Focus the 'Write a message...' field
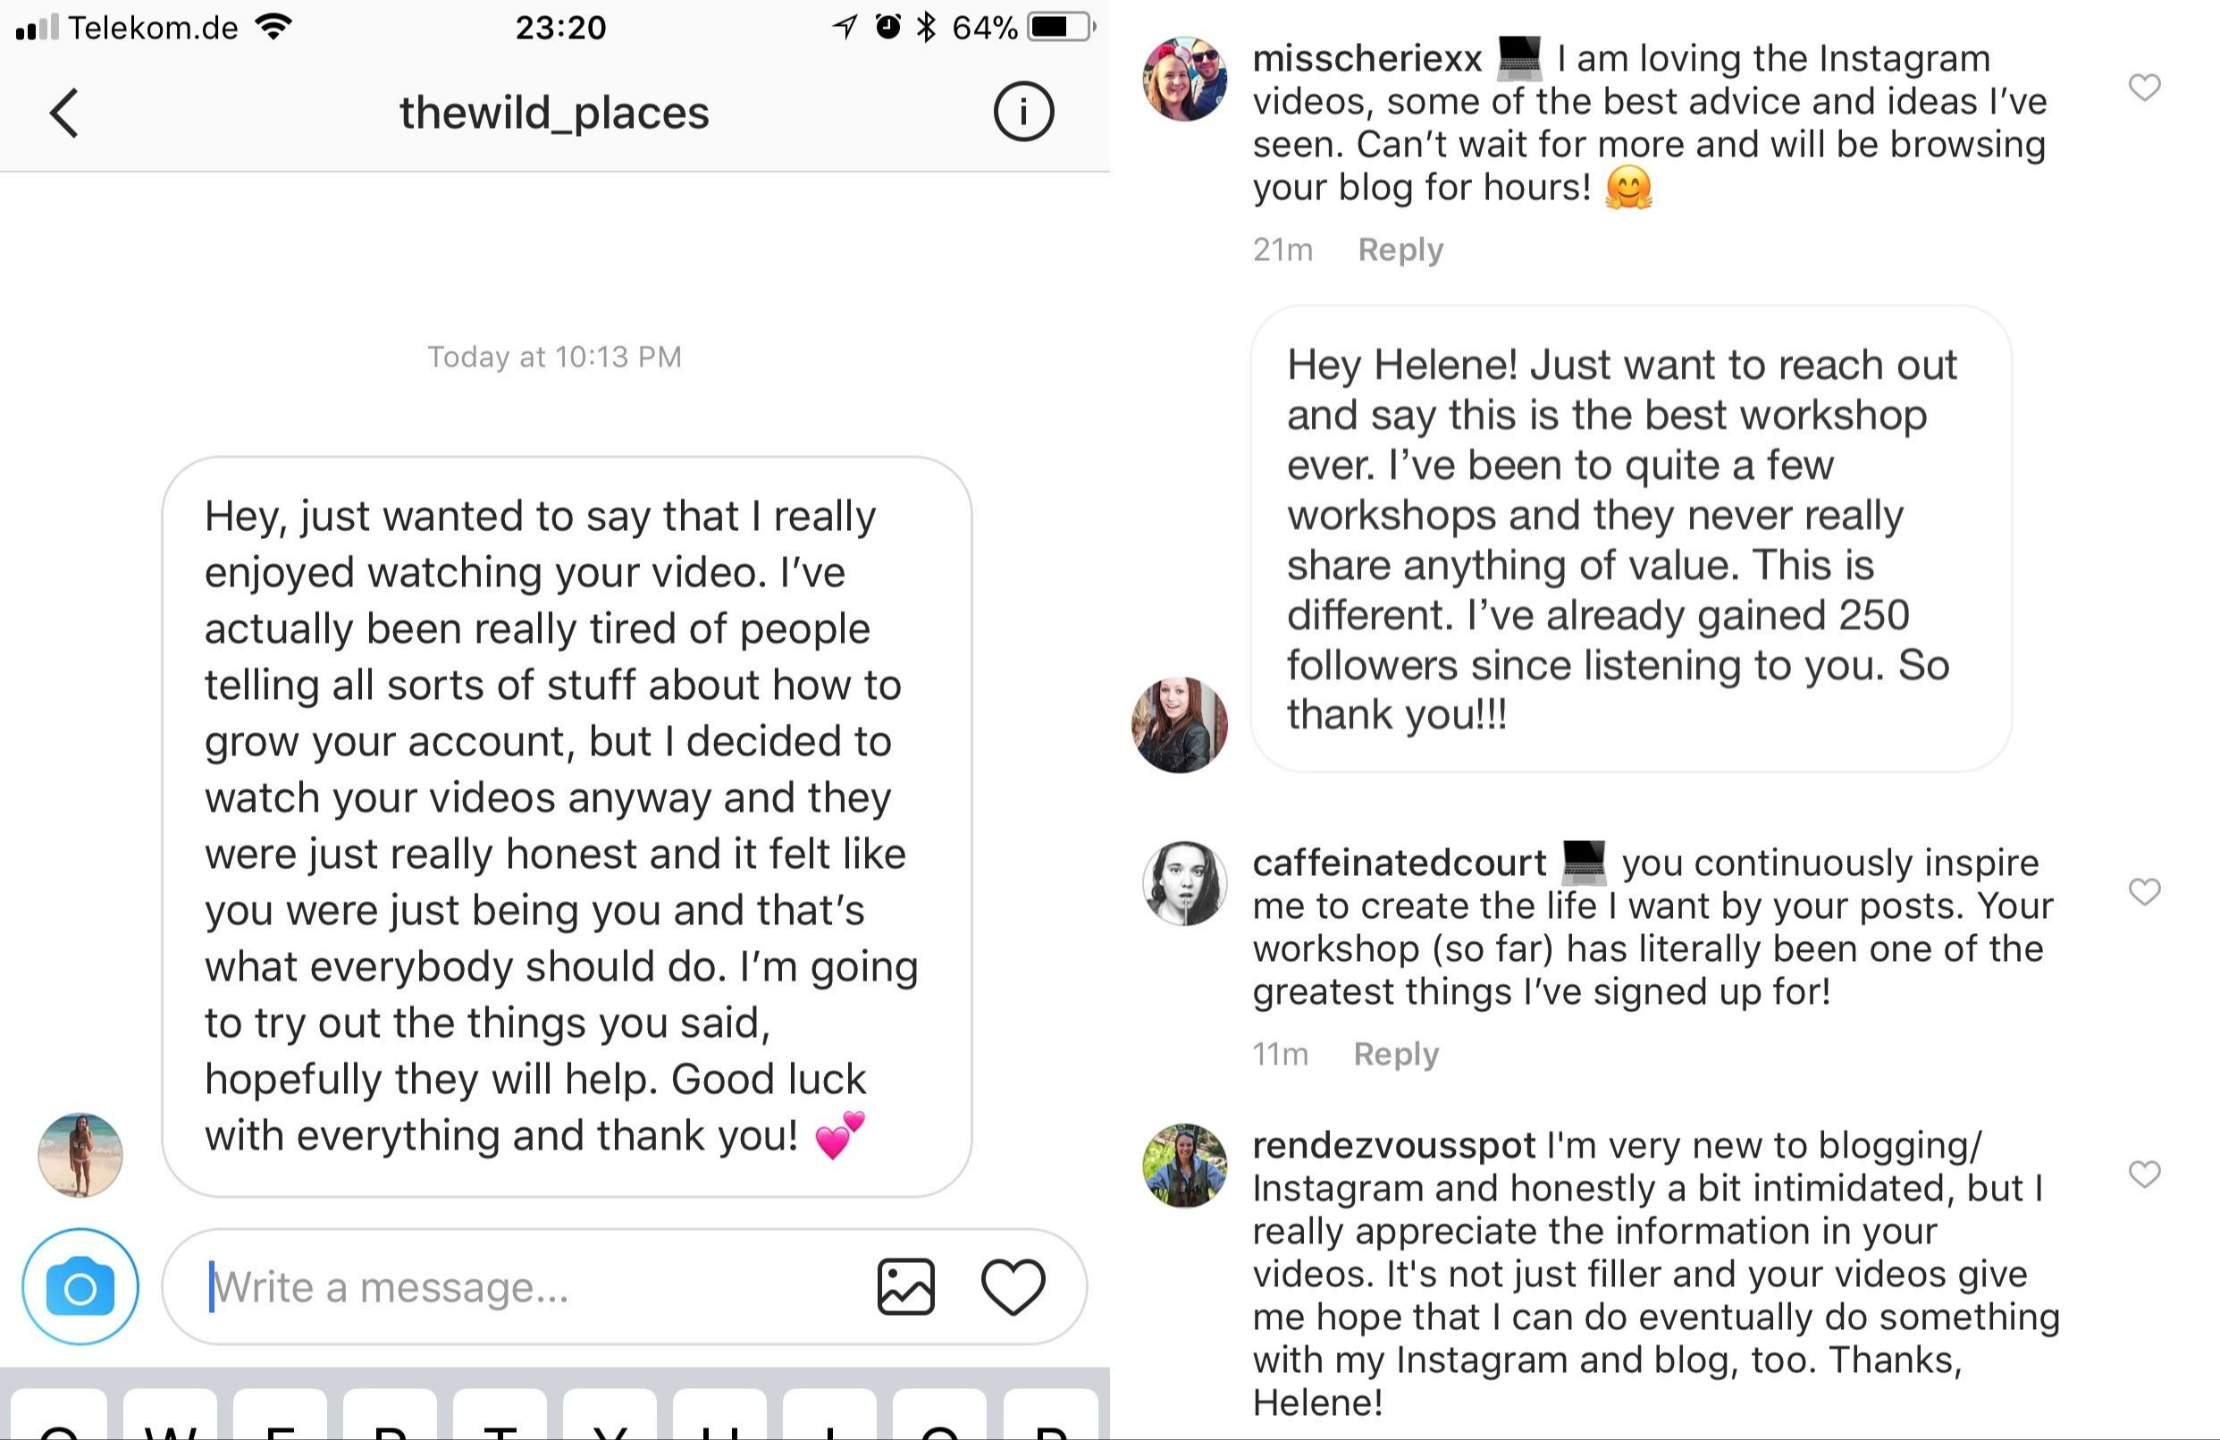The width and height of the screenshot is (2220, 1440). 520,1286
